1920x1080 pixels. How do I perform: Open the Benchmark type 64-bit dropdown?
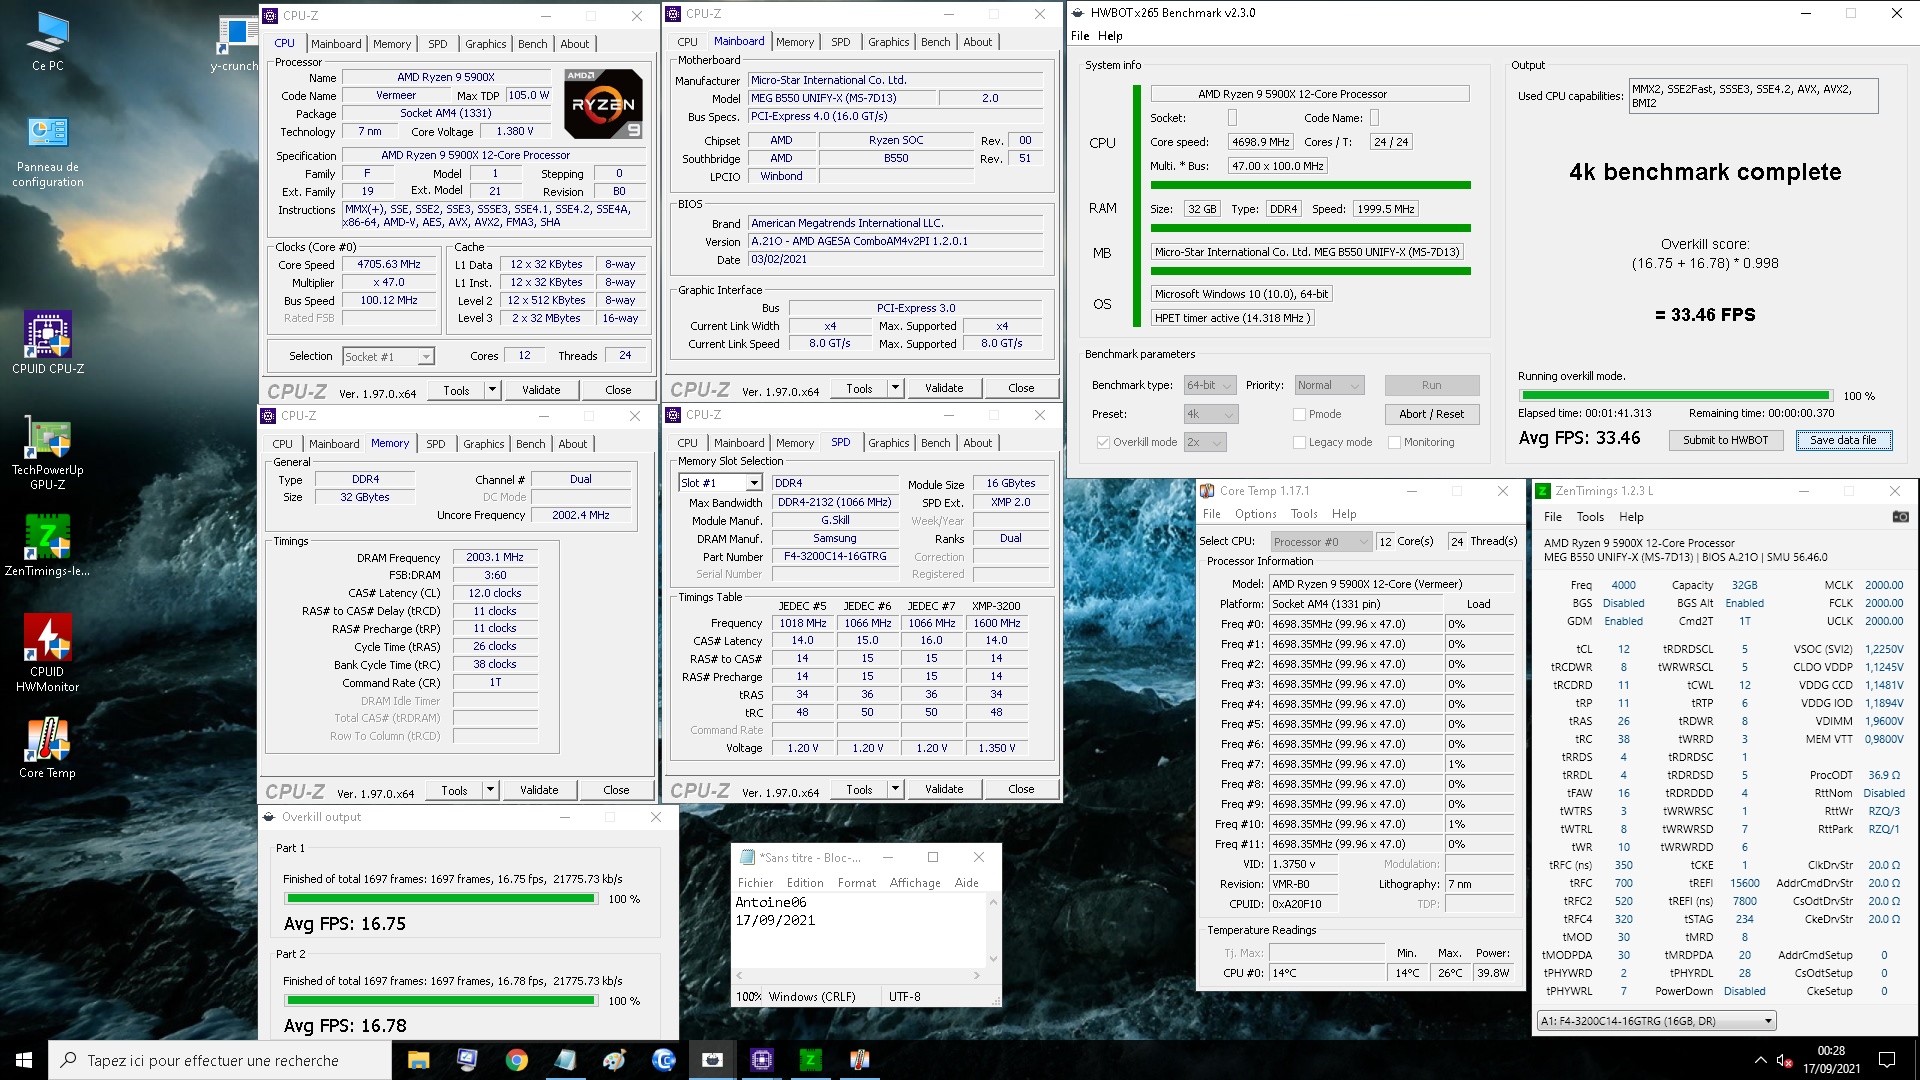point(1211,385)
